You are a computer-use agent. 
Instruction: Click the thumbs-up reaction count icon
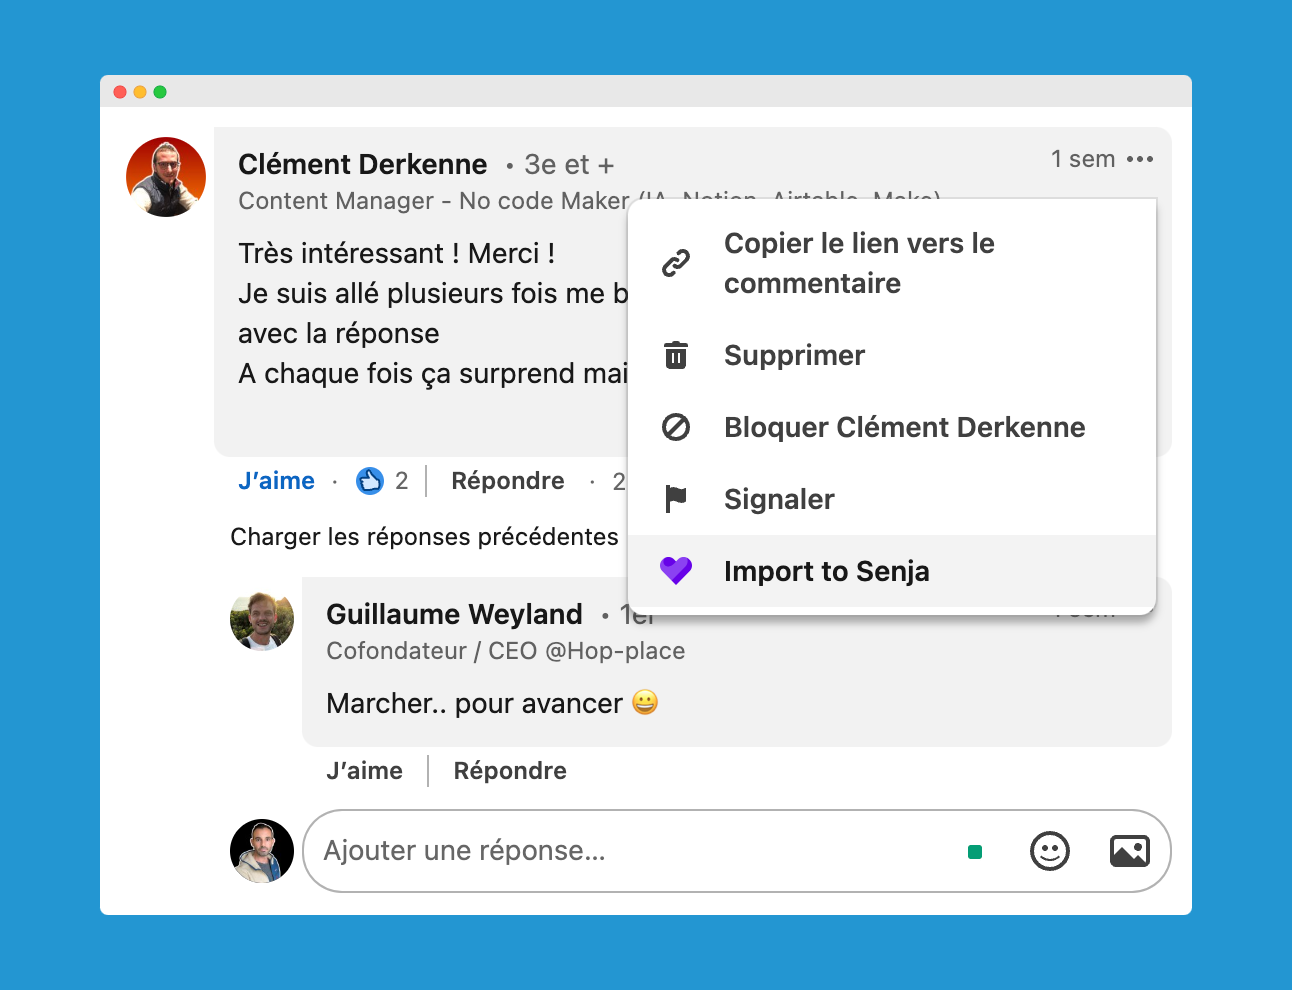point(370,481)
